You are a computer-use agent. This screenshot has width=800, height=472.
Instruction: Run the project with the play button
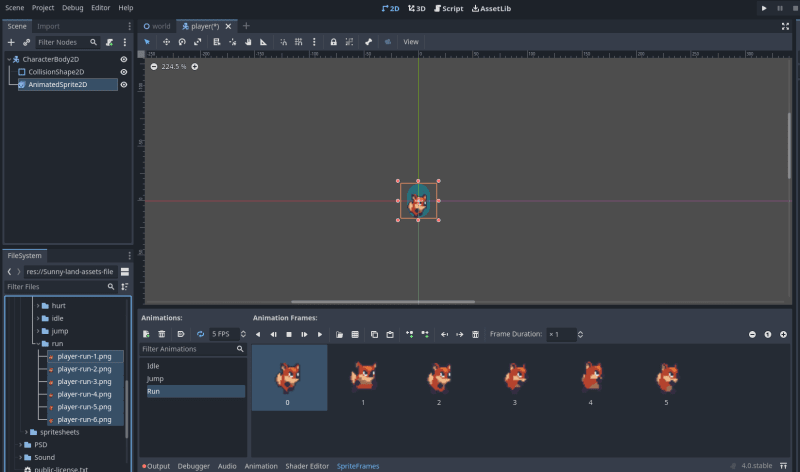tap(764, 8)
